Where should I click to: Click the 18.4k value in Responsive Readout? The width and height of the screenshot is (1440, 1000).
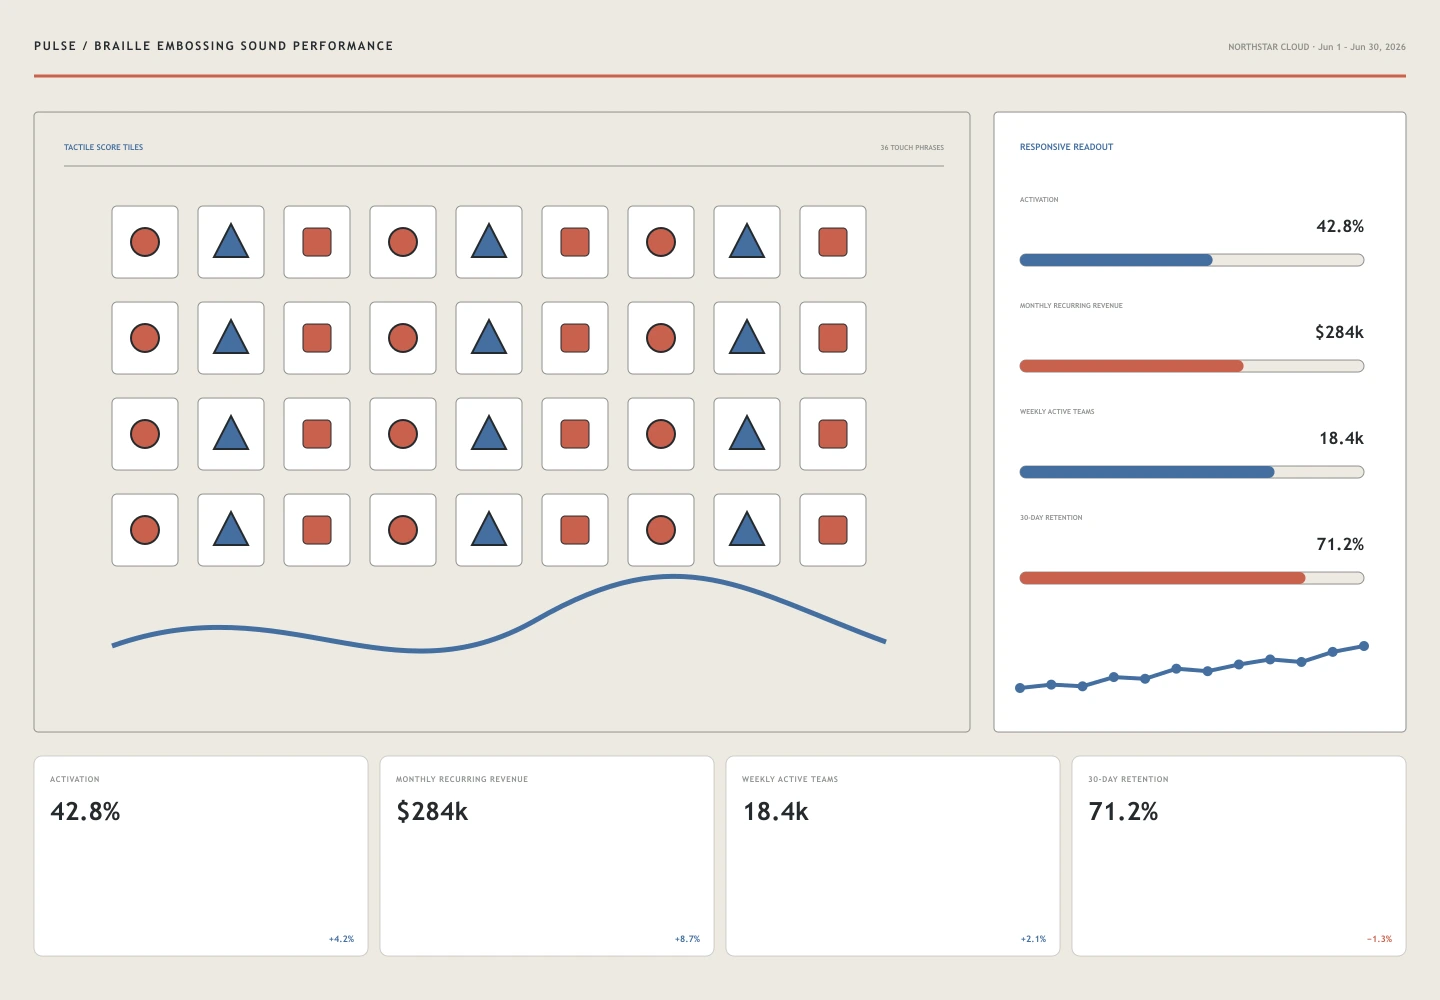pos(1341,438)
